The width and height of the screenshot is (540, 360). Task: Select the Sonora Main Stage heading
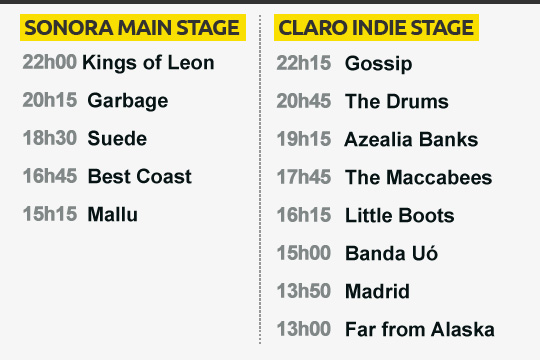pyautogui.click(x=133, y=28)
